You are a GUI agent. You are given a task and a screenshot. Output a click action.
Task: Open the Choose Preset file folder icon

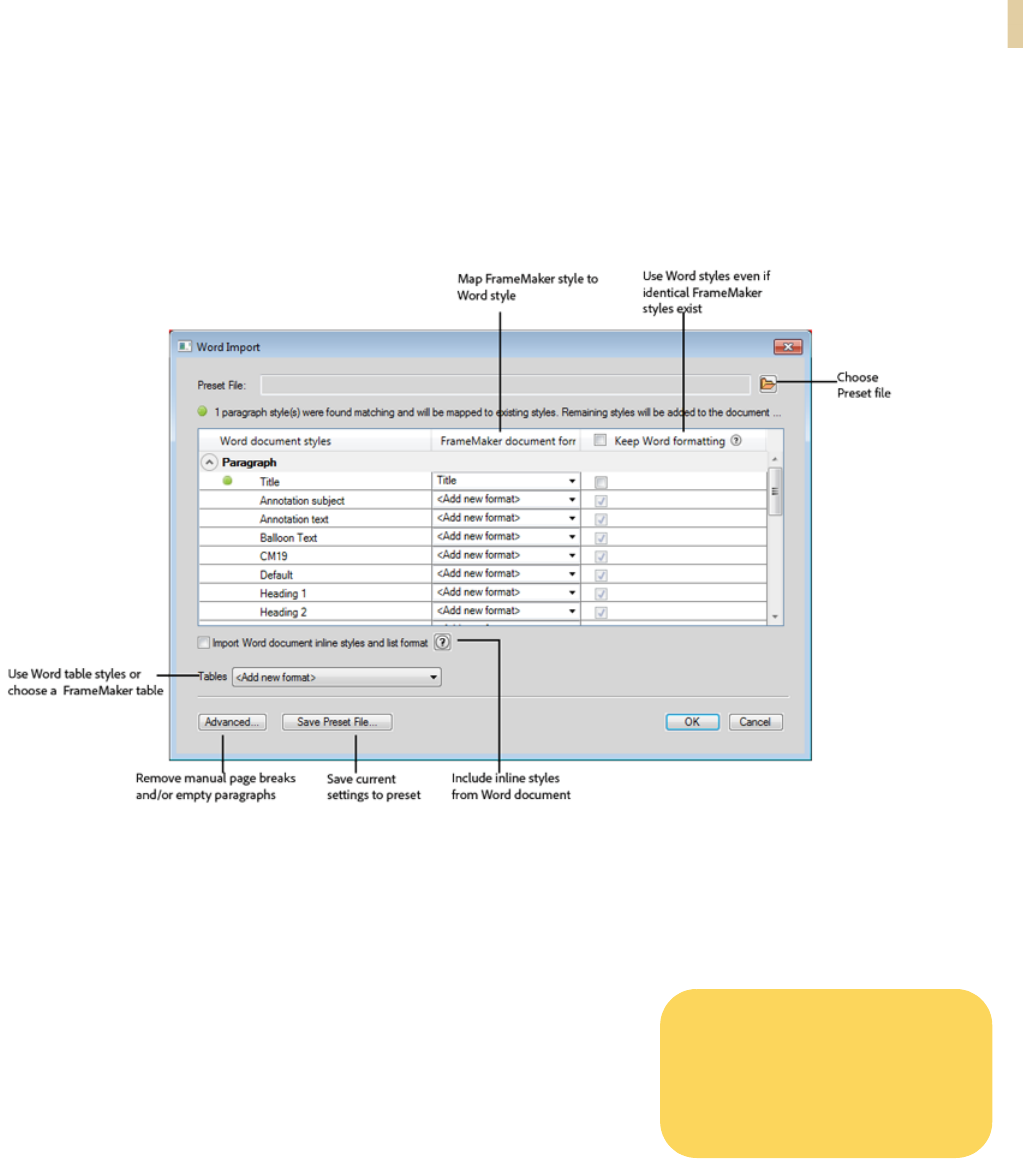[767, 384]
